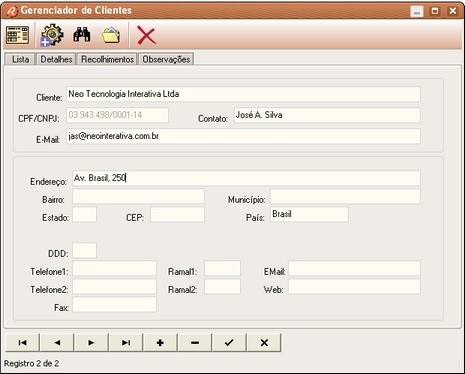Go to first record navigation button
The image size is (465, 374).
coord(23,342)
